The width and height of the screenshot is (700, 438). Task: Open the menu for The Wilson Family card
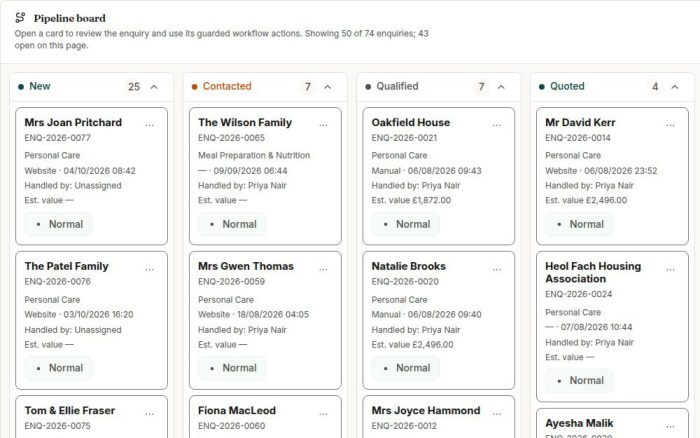tap(323, 125)
